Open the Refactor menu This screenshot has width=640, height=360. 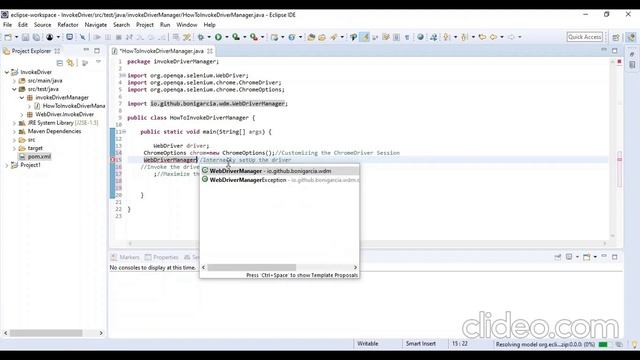[x=68, y=25]
